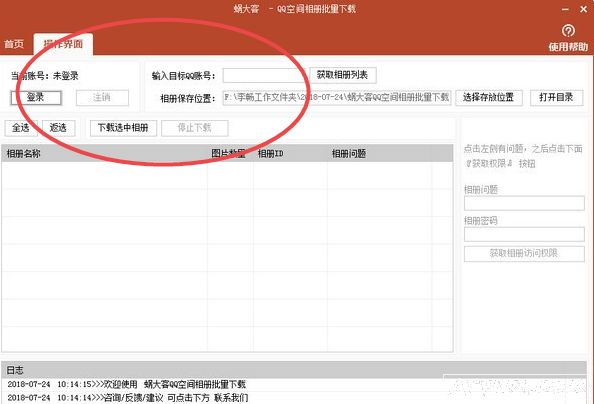The image size is (594, 404).
Task: Open the 使用帮助 help icon
Action: point(568,31)
